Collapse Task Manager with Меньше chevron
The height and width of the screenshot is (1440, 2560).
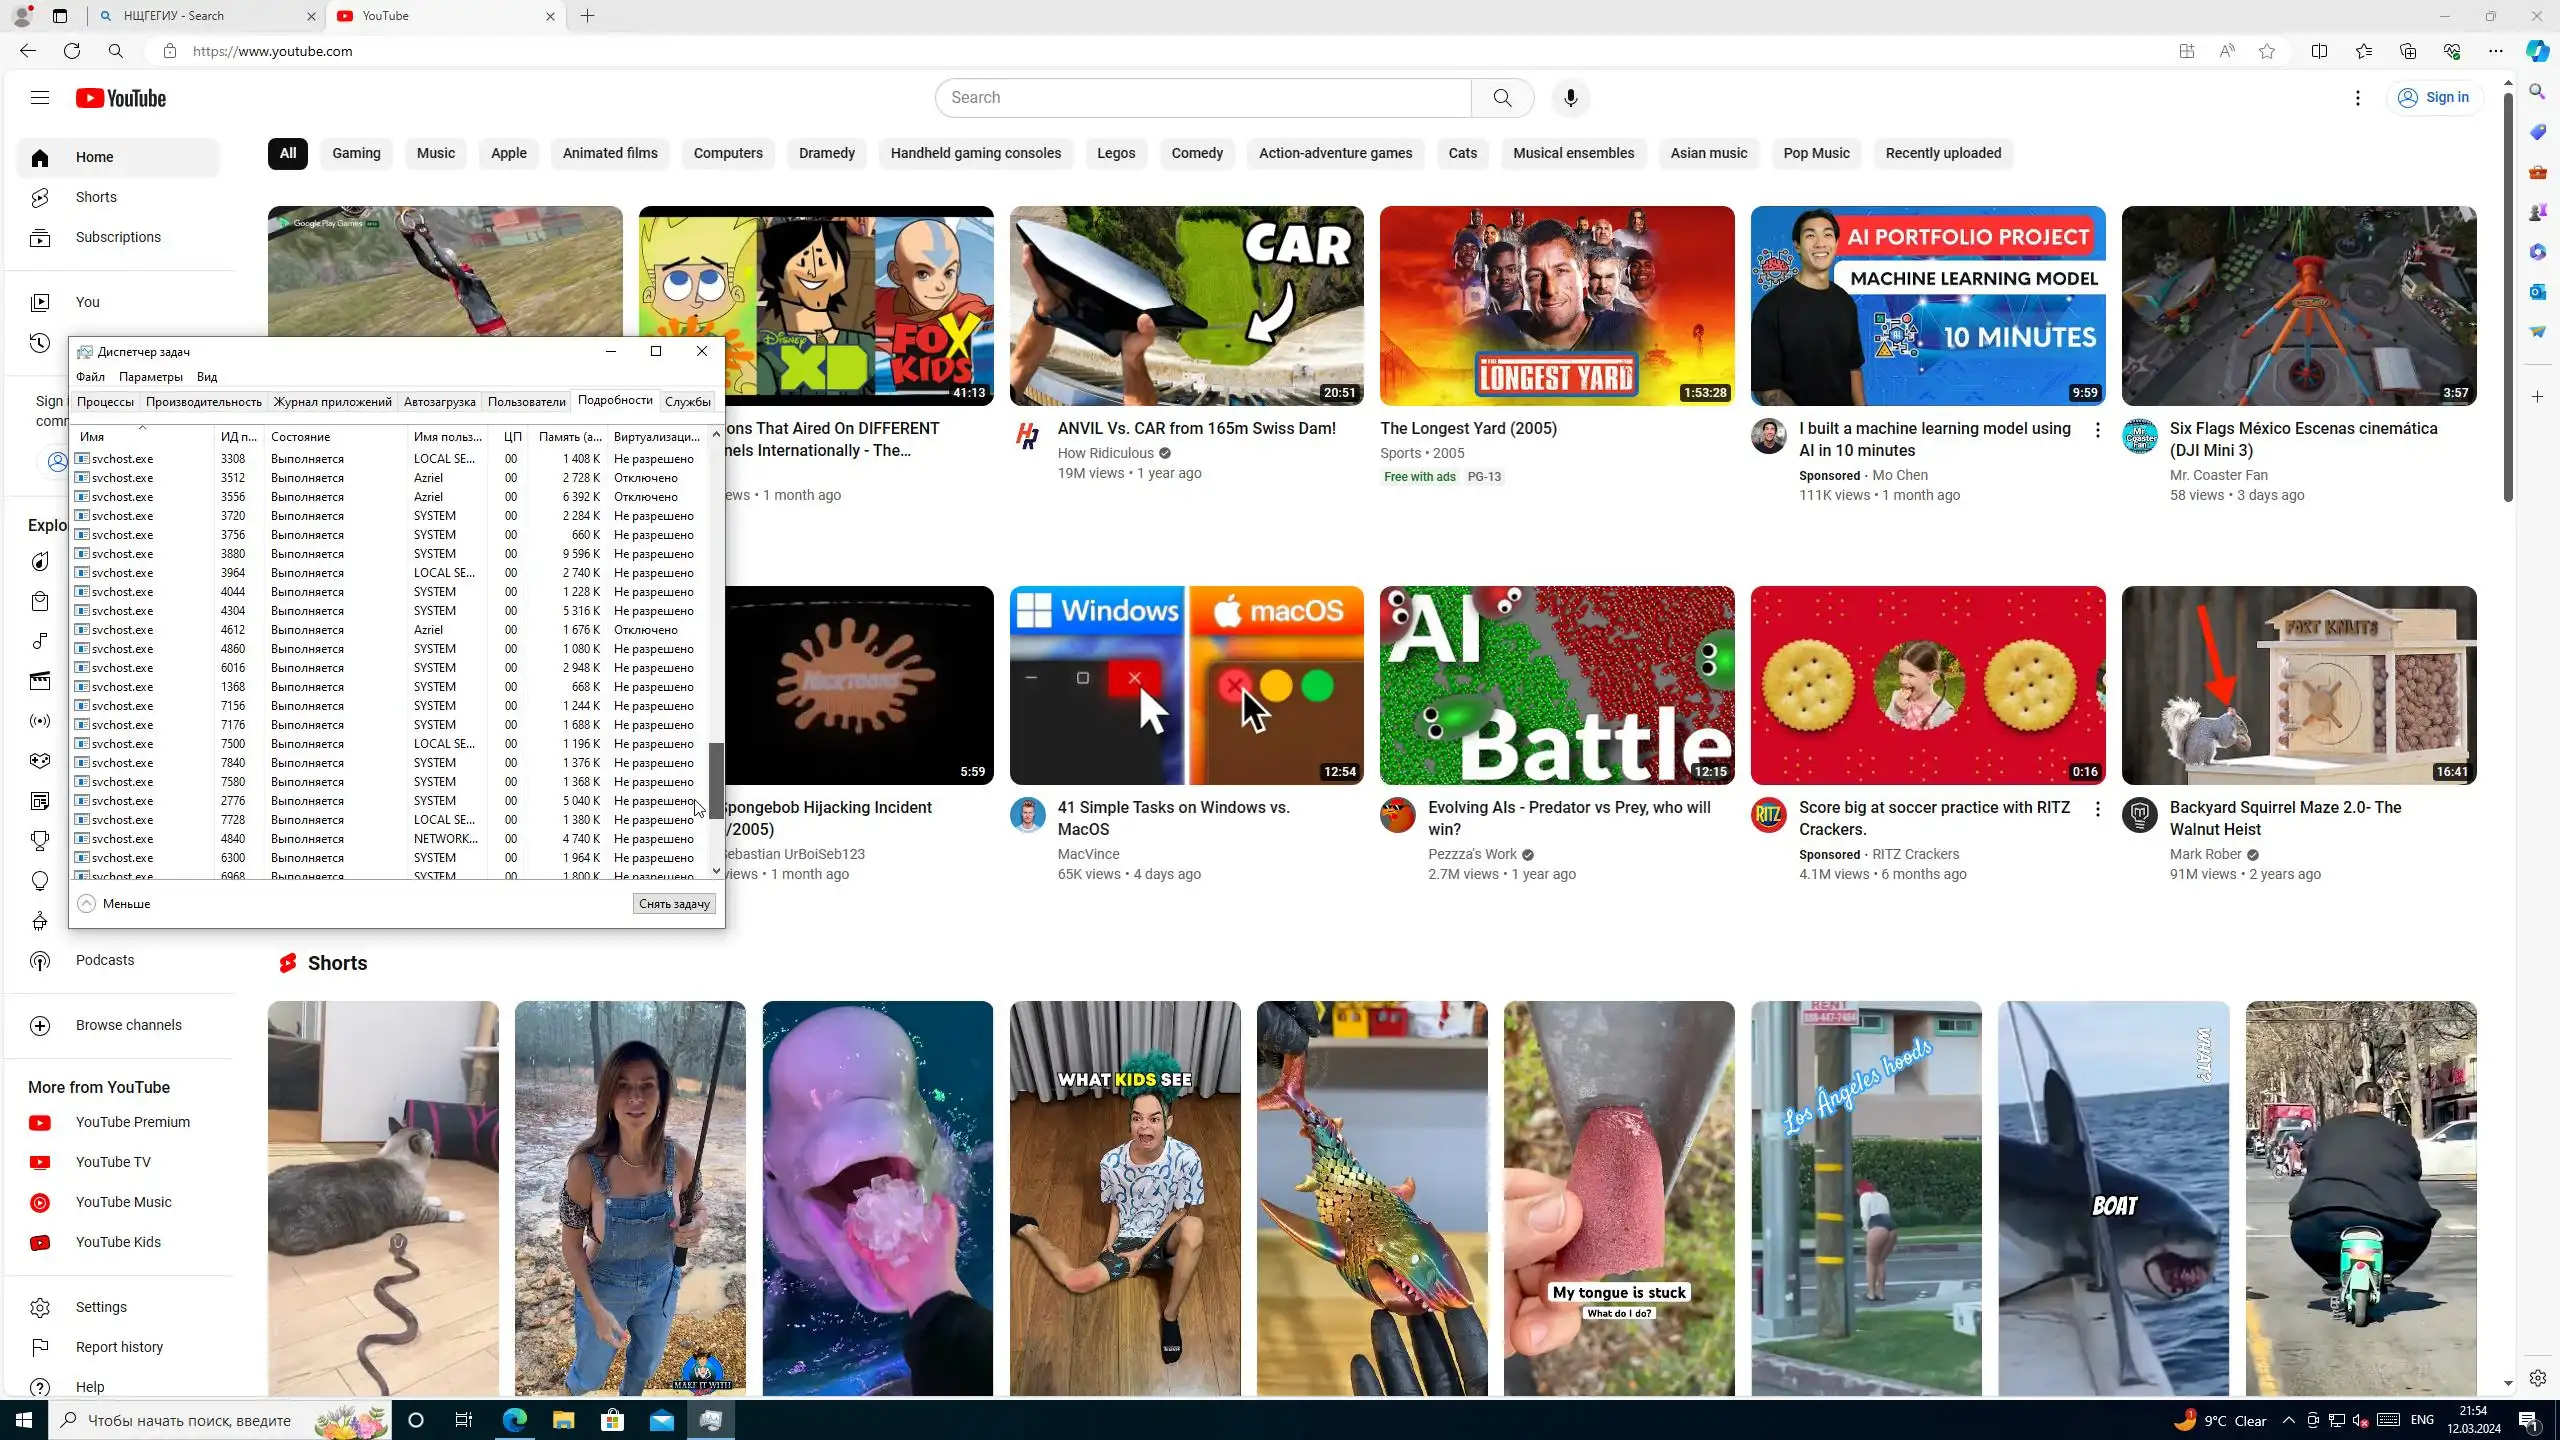pos(87,903)
